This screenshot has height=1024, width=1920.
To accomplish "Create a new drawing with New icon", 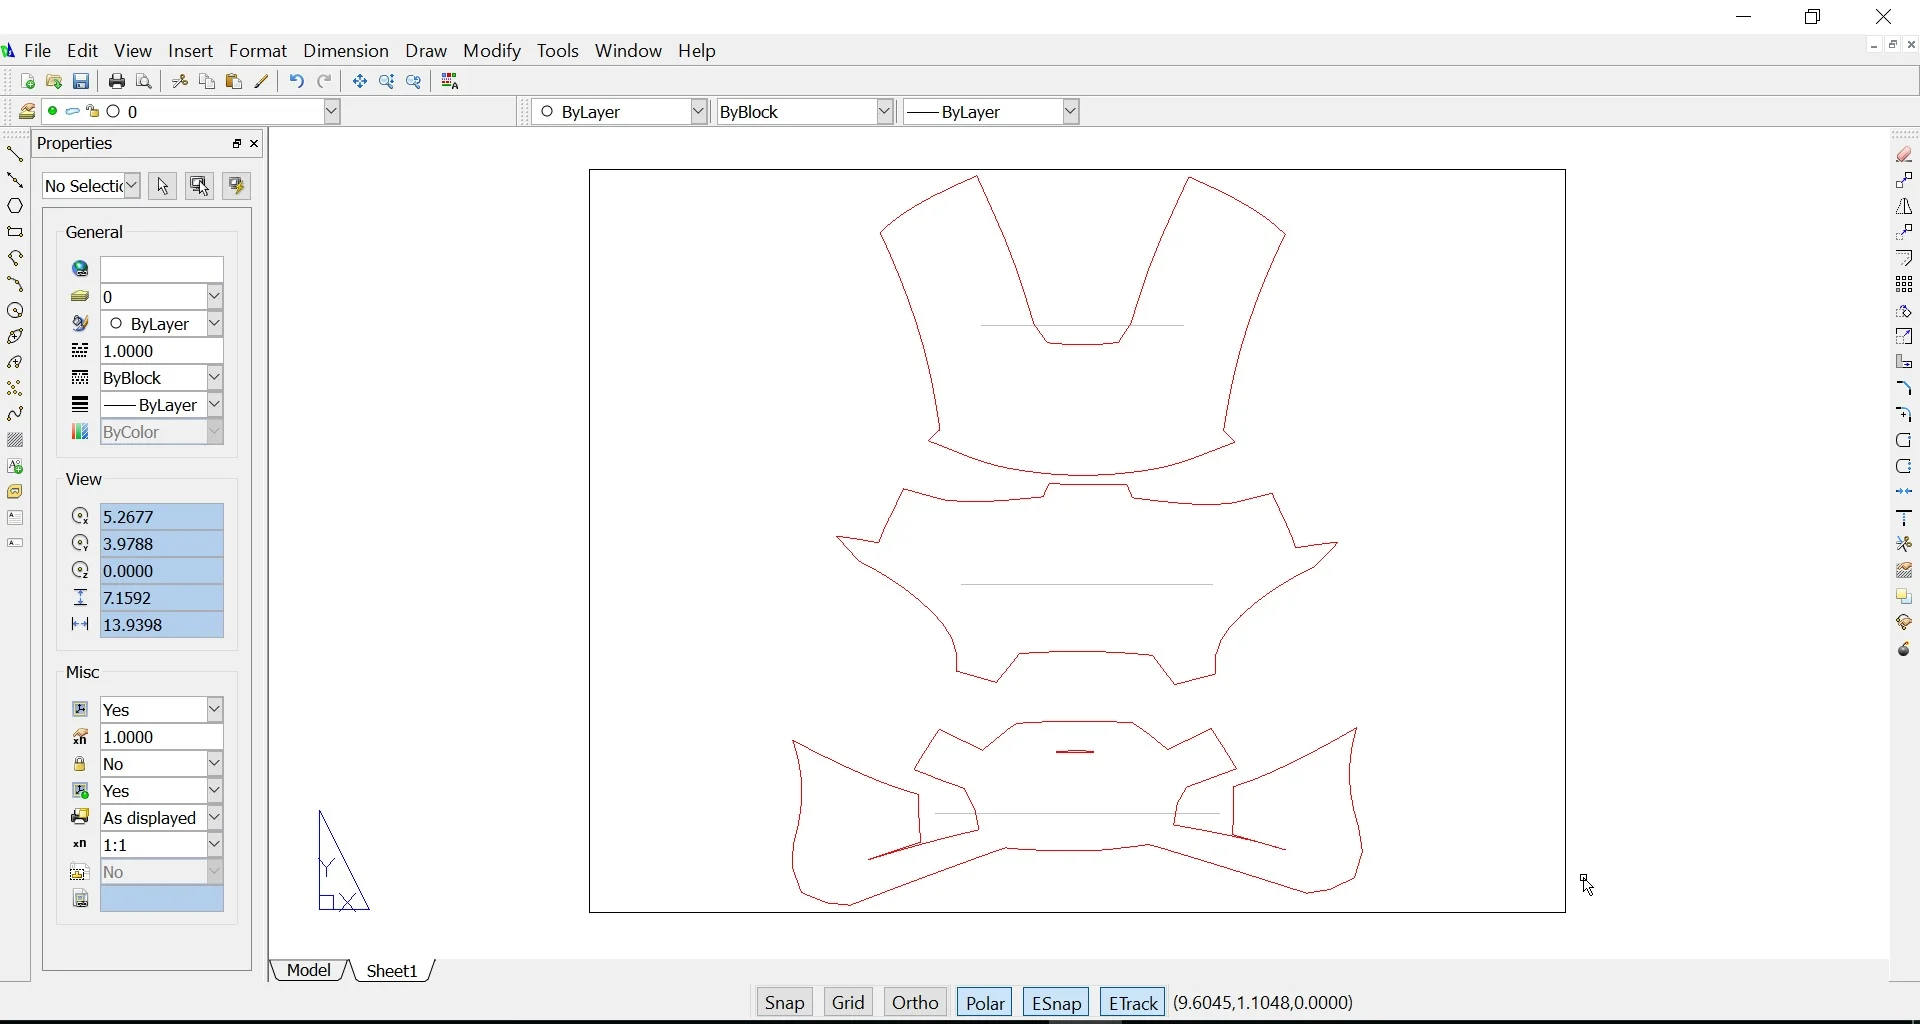I will tap(27, 83).
